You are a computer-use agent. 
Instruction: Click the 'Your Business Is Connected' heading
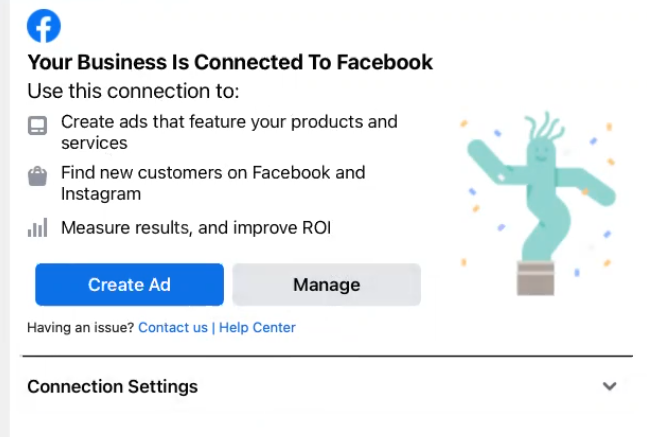coord(230,62)
